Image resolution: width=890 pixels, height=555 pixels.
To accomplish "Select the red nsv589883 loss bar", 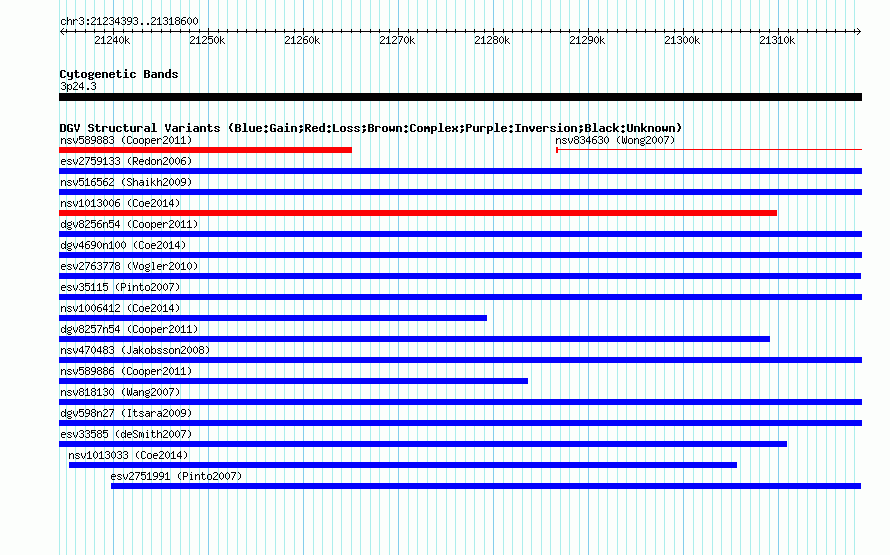I will click(x=205, y=150).
